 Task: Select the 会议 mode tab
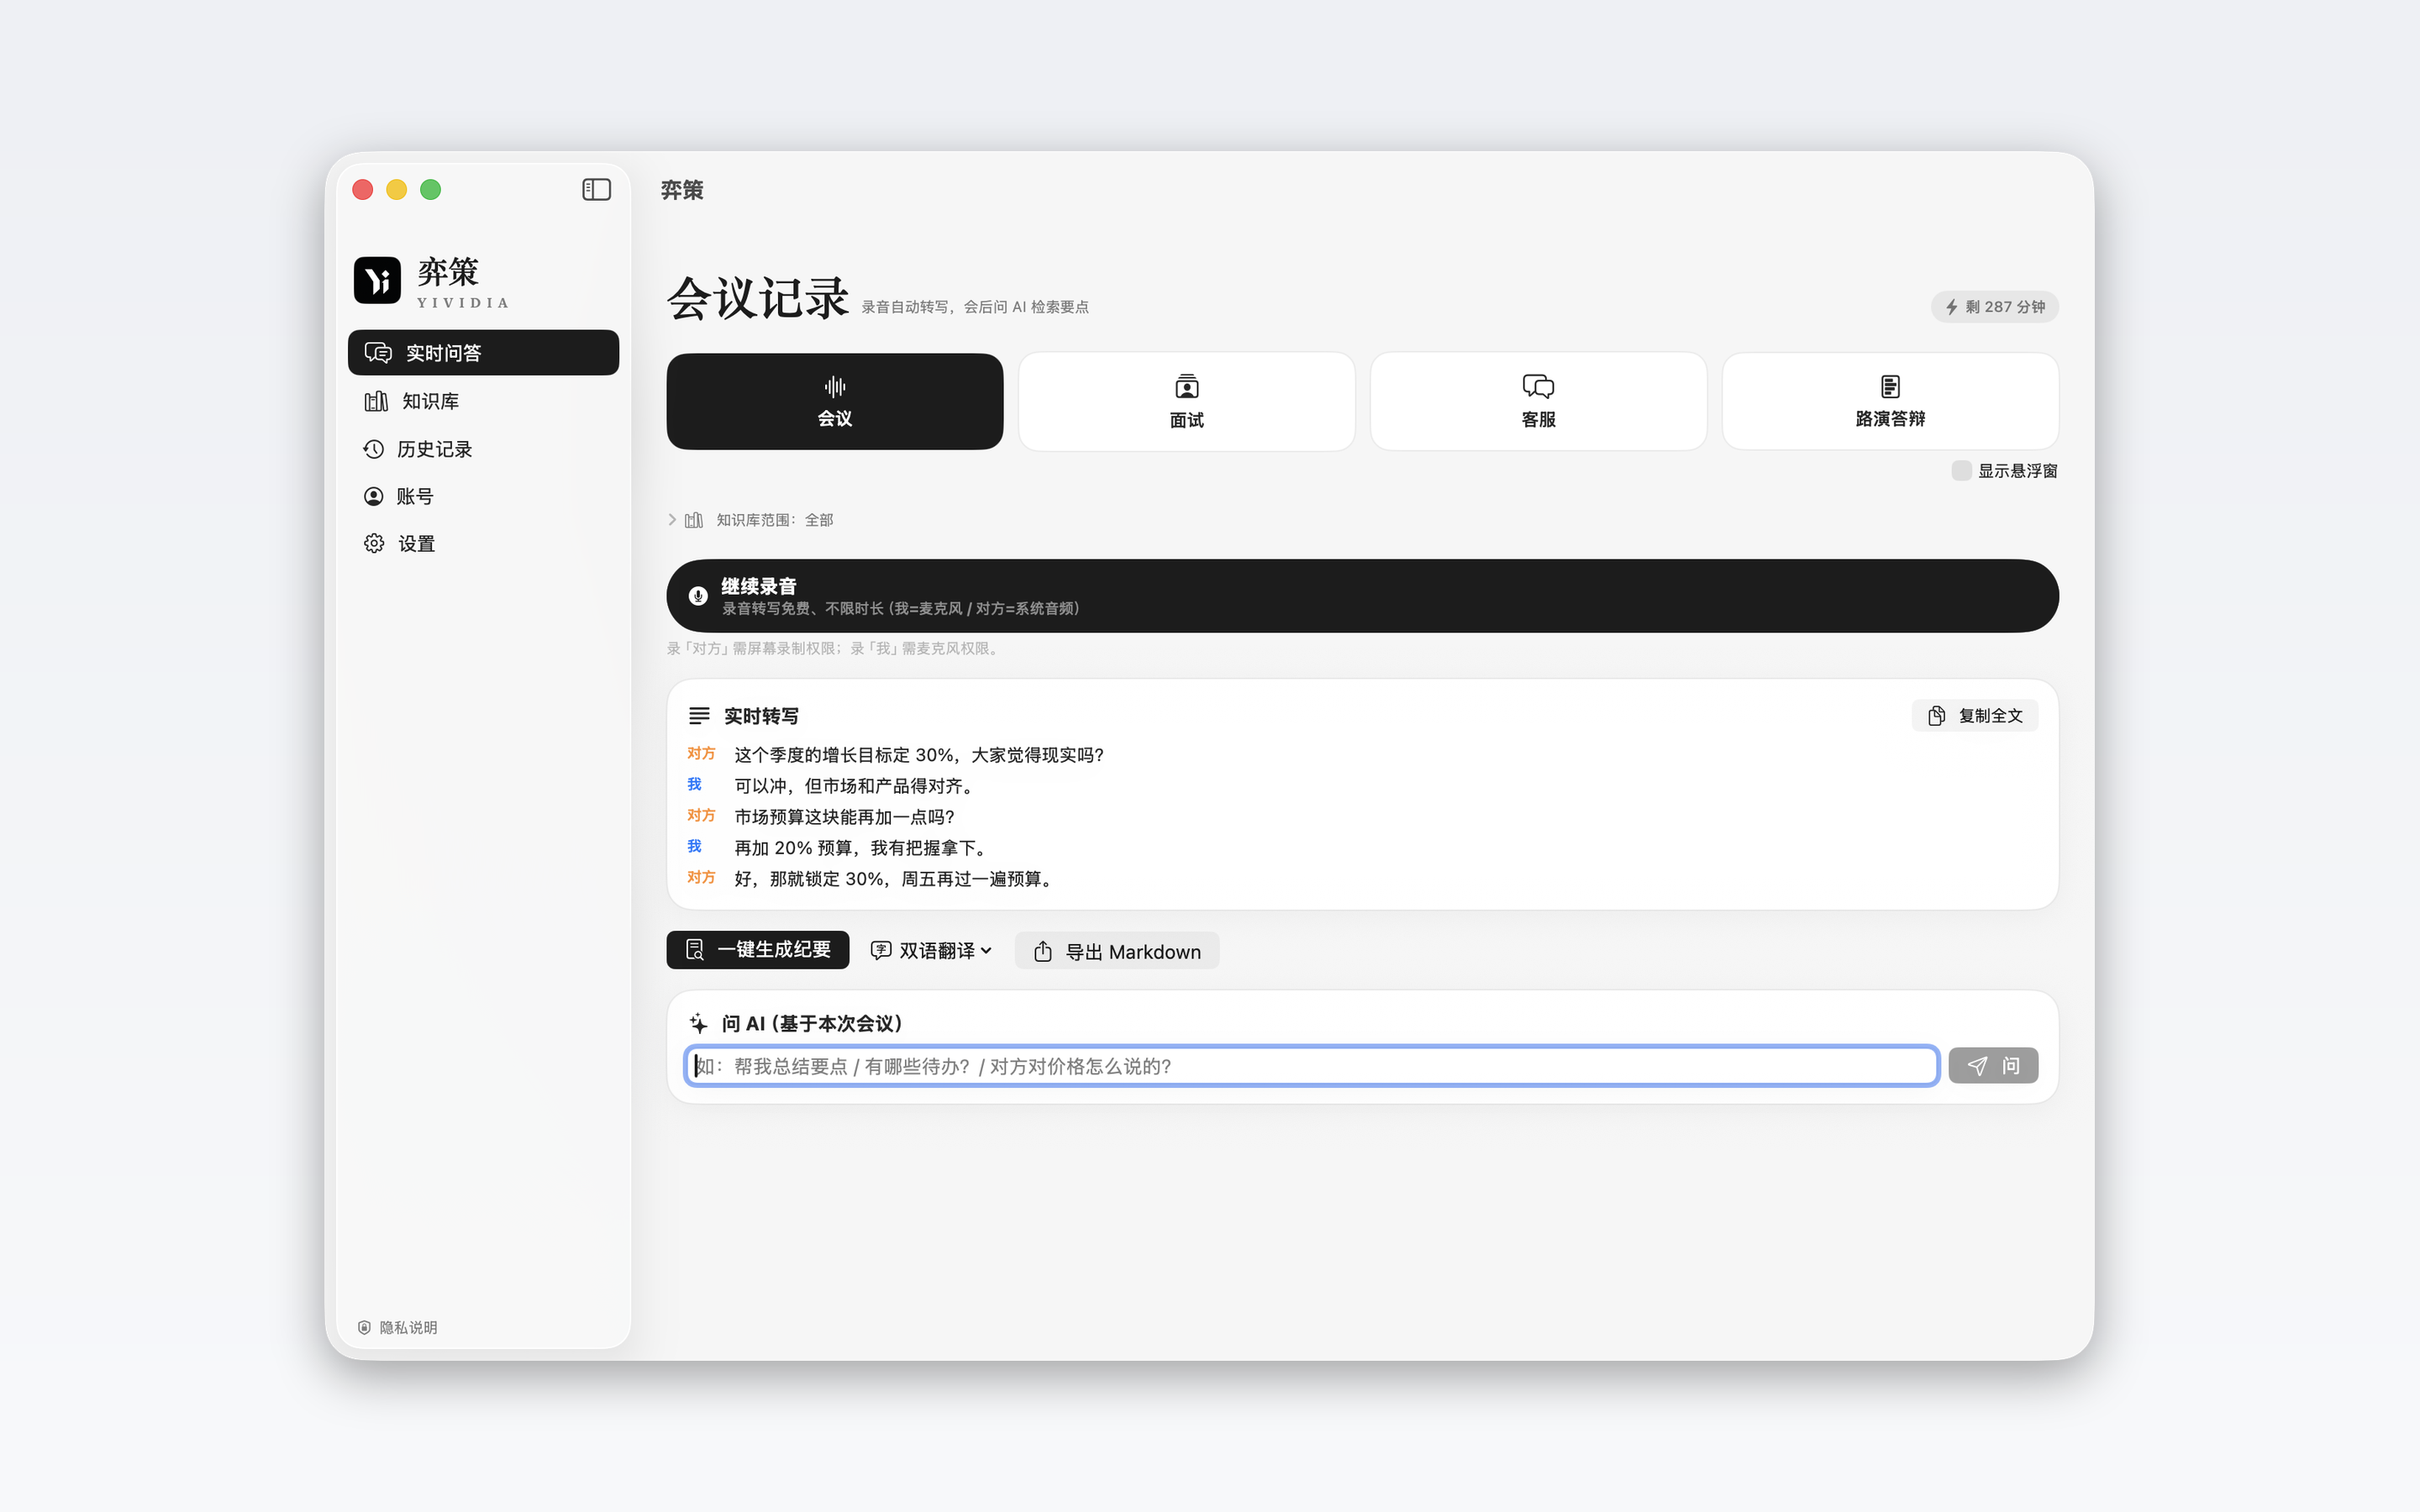click(835, 401)
